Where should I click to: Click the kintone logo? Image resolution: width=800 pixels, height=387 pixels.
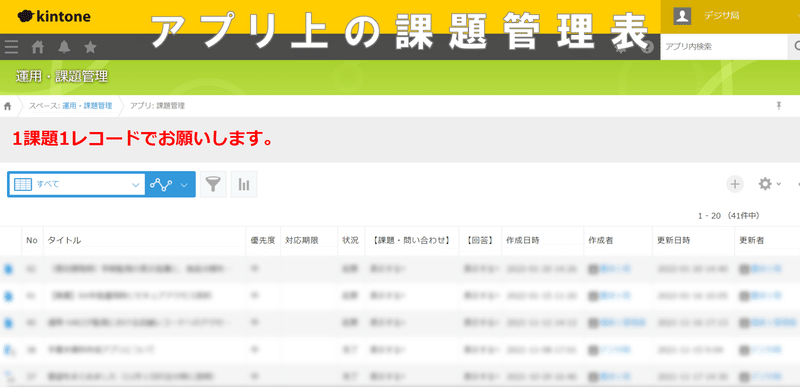point(54,16)
